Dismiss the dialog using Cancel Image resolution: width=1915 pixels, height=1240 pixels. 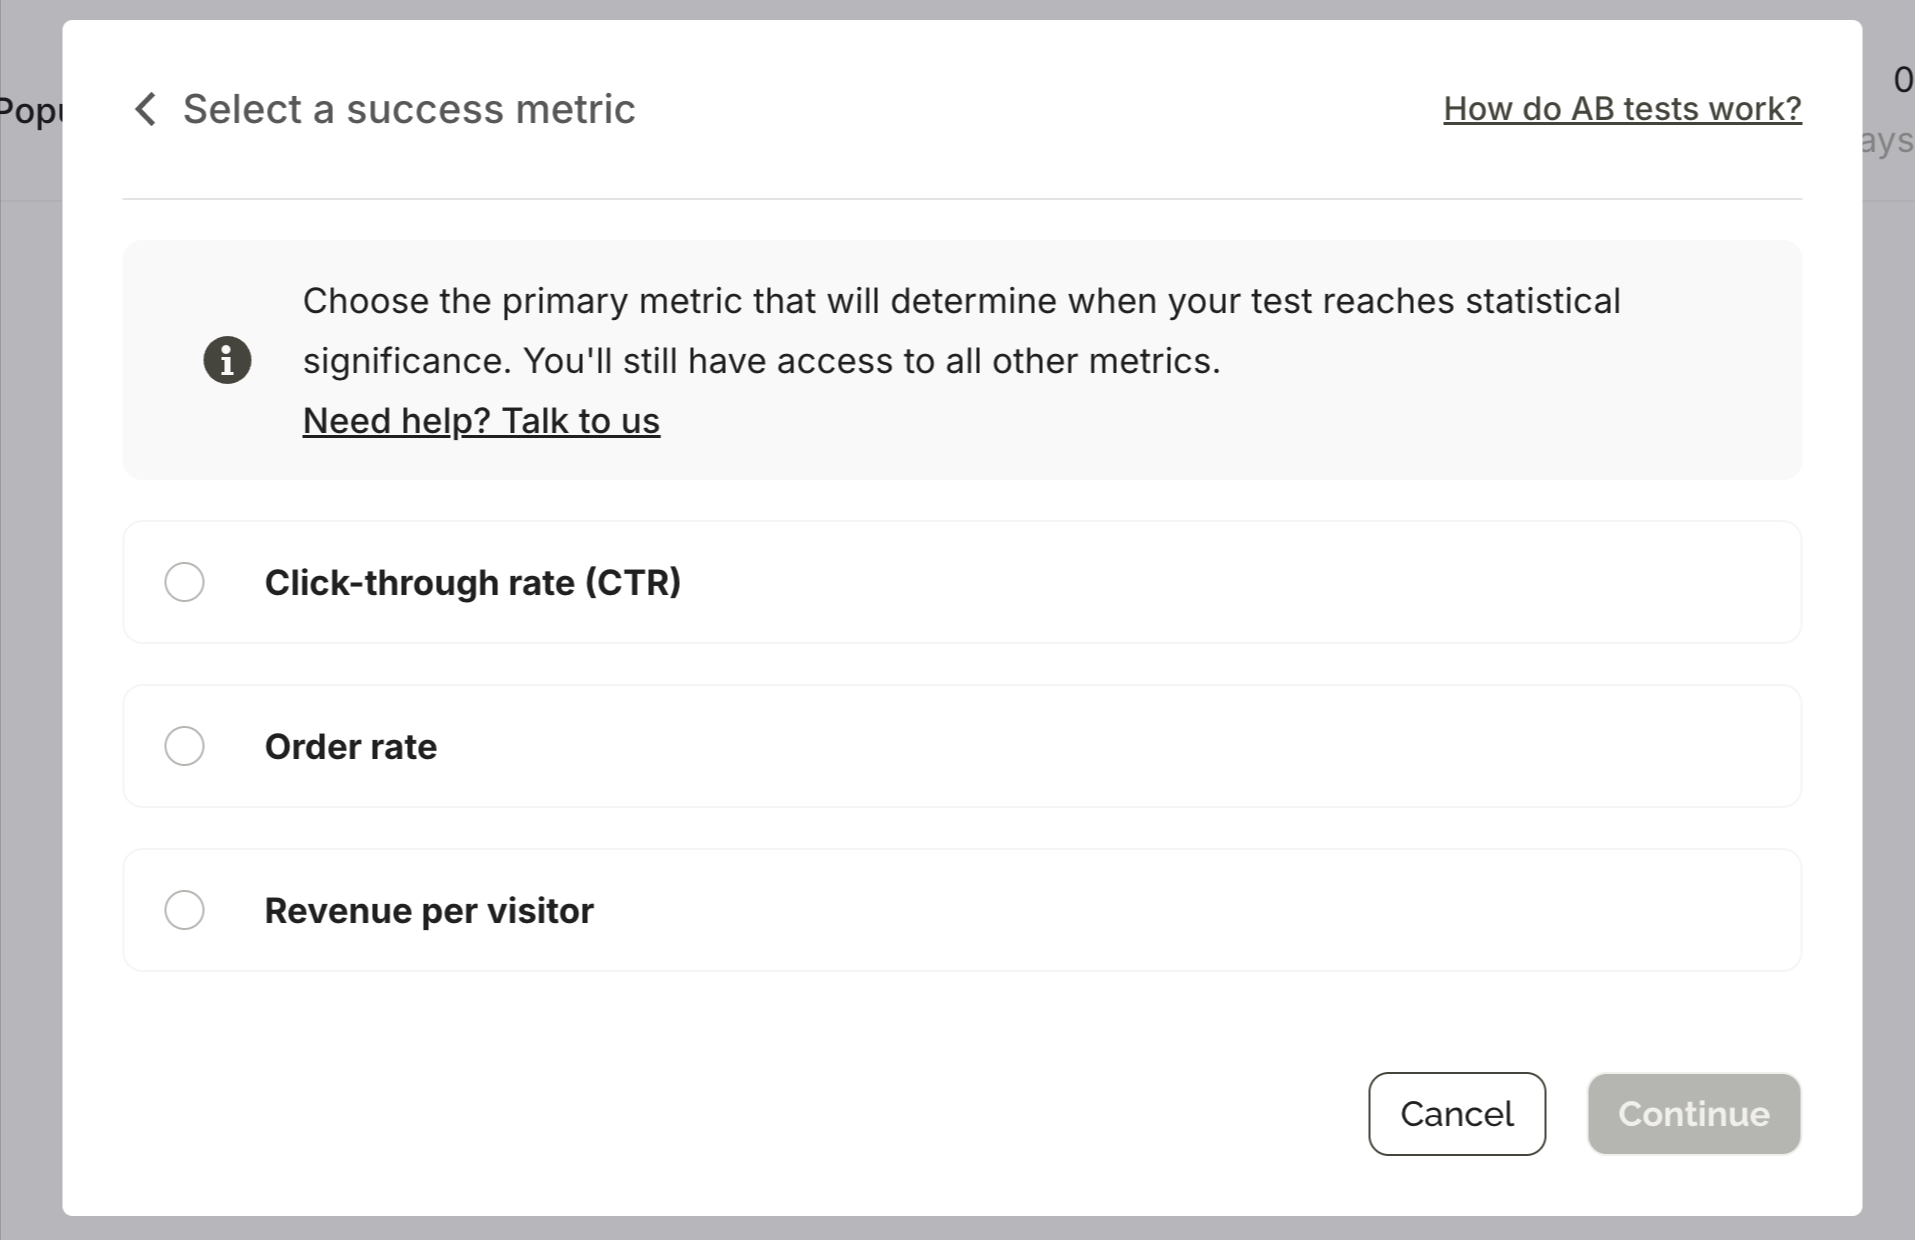click(1456, 1113)
